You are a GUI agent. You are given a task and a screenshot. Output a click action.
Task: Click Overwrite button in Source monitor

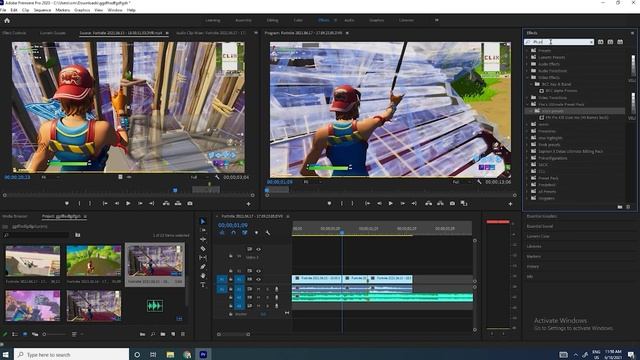click(178, 203)
